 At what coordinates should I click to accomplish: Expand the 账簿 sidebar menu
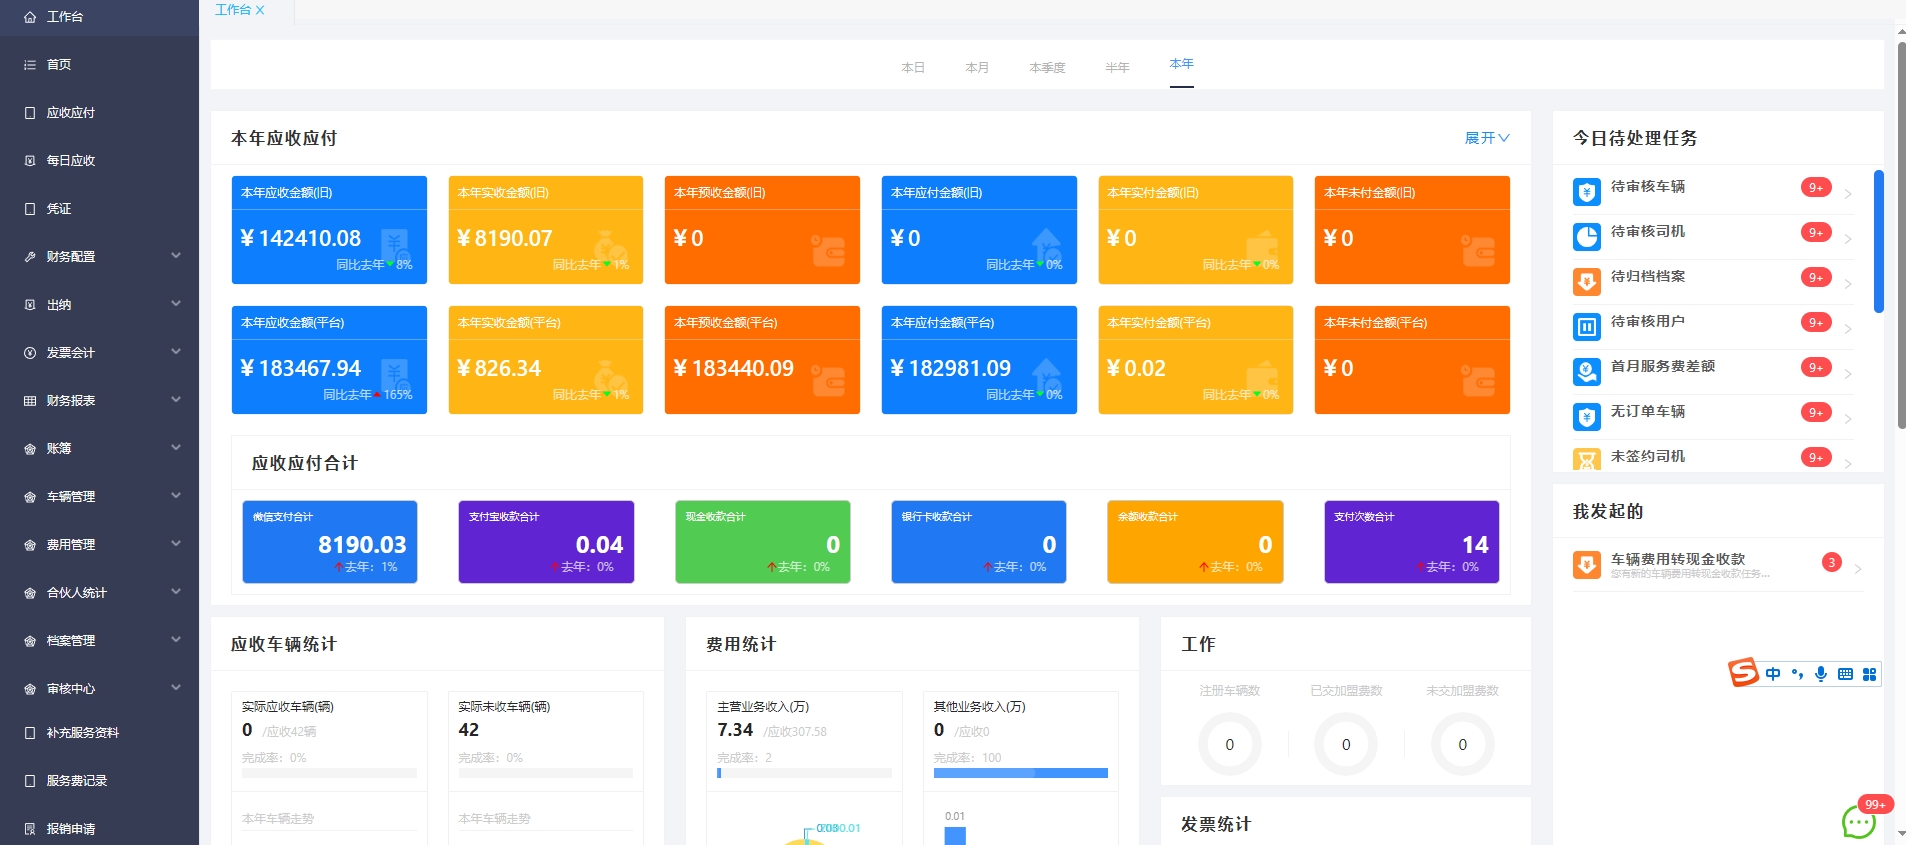[x=100, y=449]
